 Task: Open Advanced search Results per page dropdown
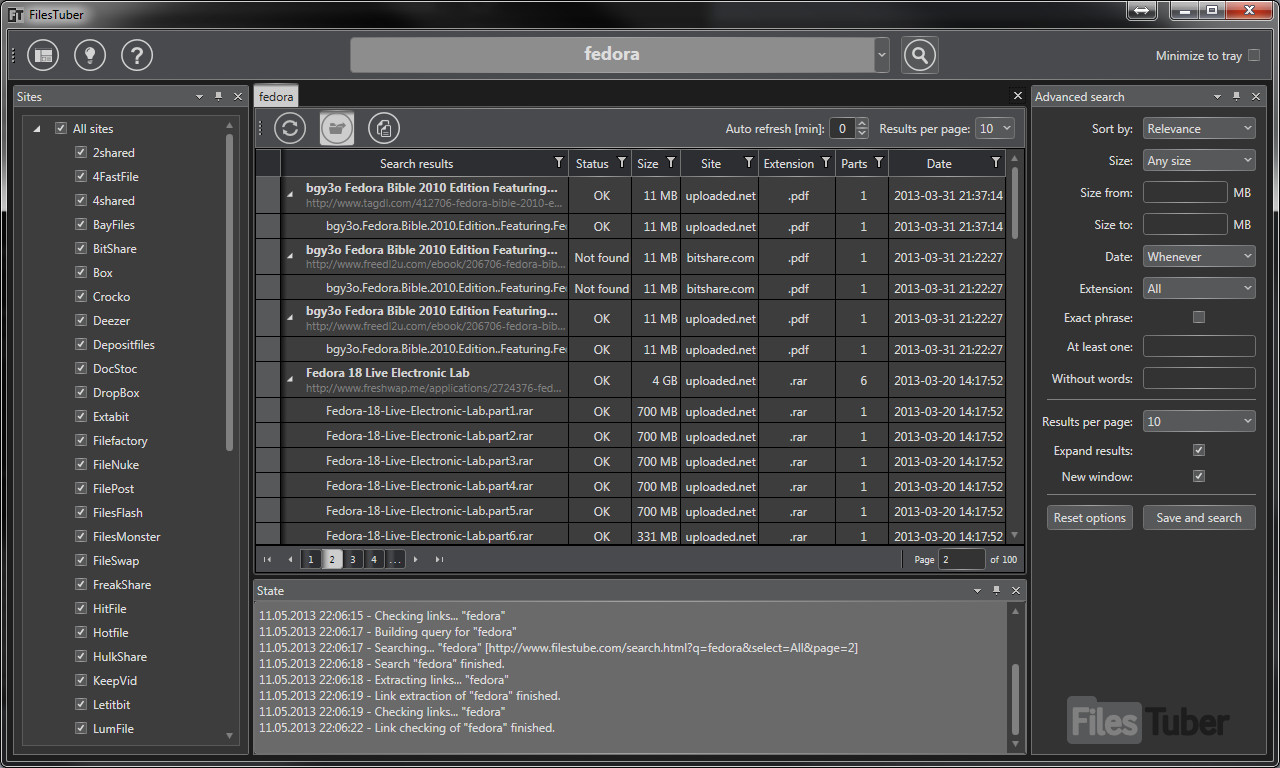(1199, 422)
